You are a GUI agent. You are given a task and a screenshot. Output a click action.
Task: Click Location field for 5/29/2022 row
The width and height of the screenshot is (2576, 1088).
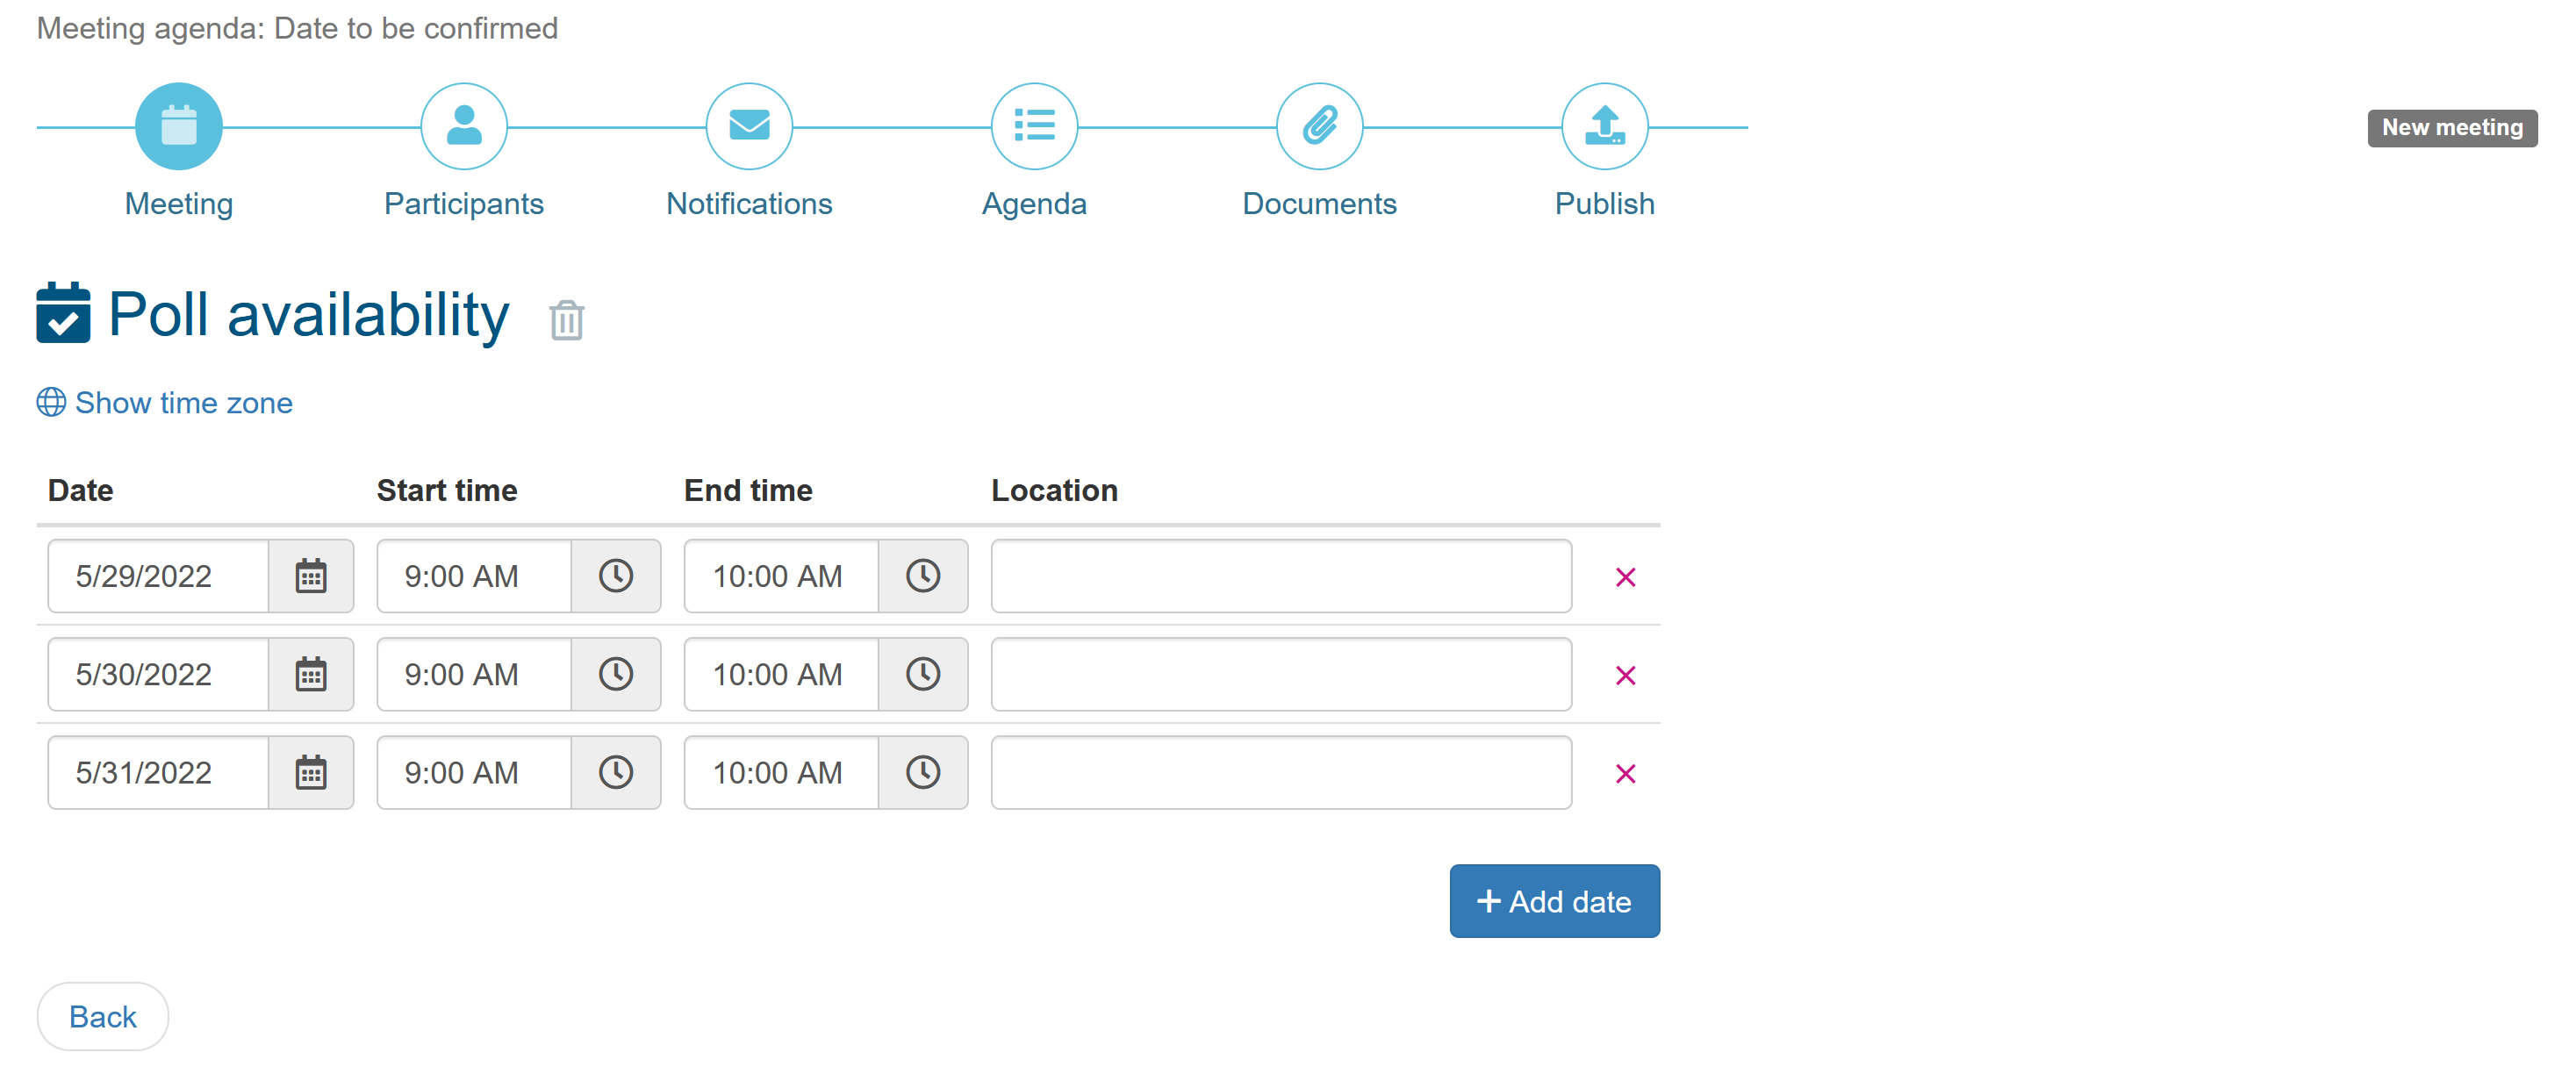coord(1280,576)
